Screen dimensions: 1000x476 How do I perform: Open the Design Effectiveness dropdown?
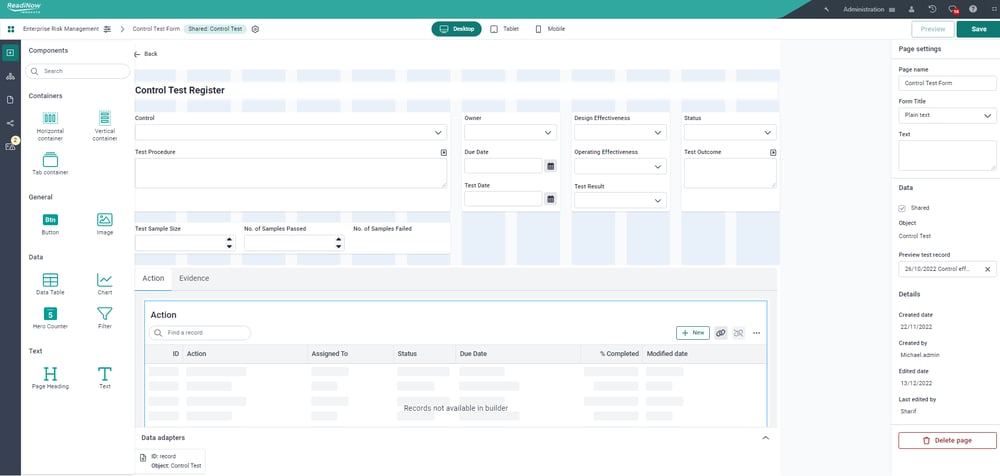point(621,133)
